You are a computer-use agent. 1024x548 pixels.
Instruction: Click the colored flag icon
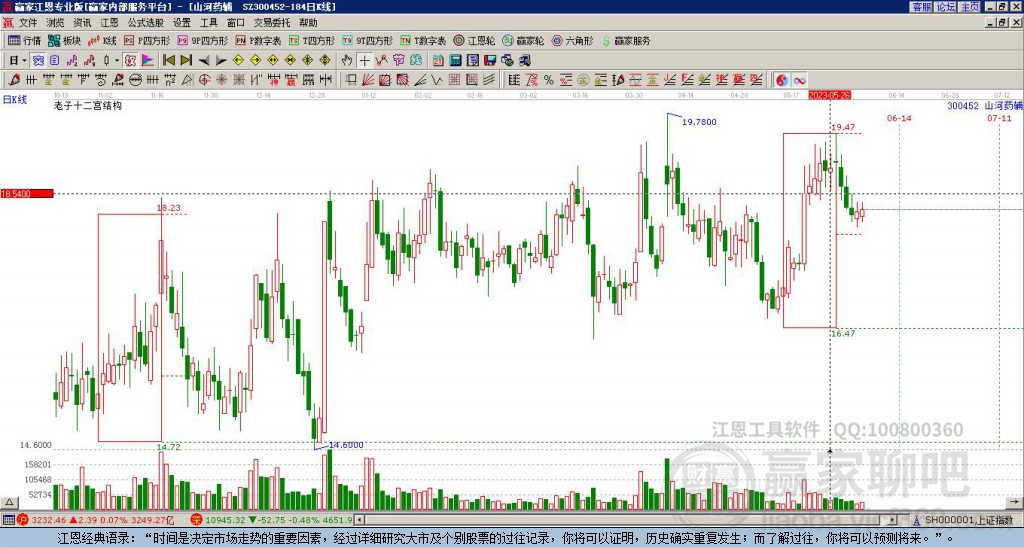point(148,61)
